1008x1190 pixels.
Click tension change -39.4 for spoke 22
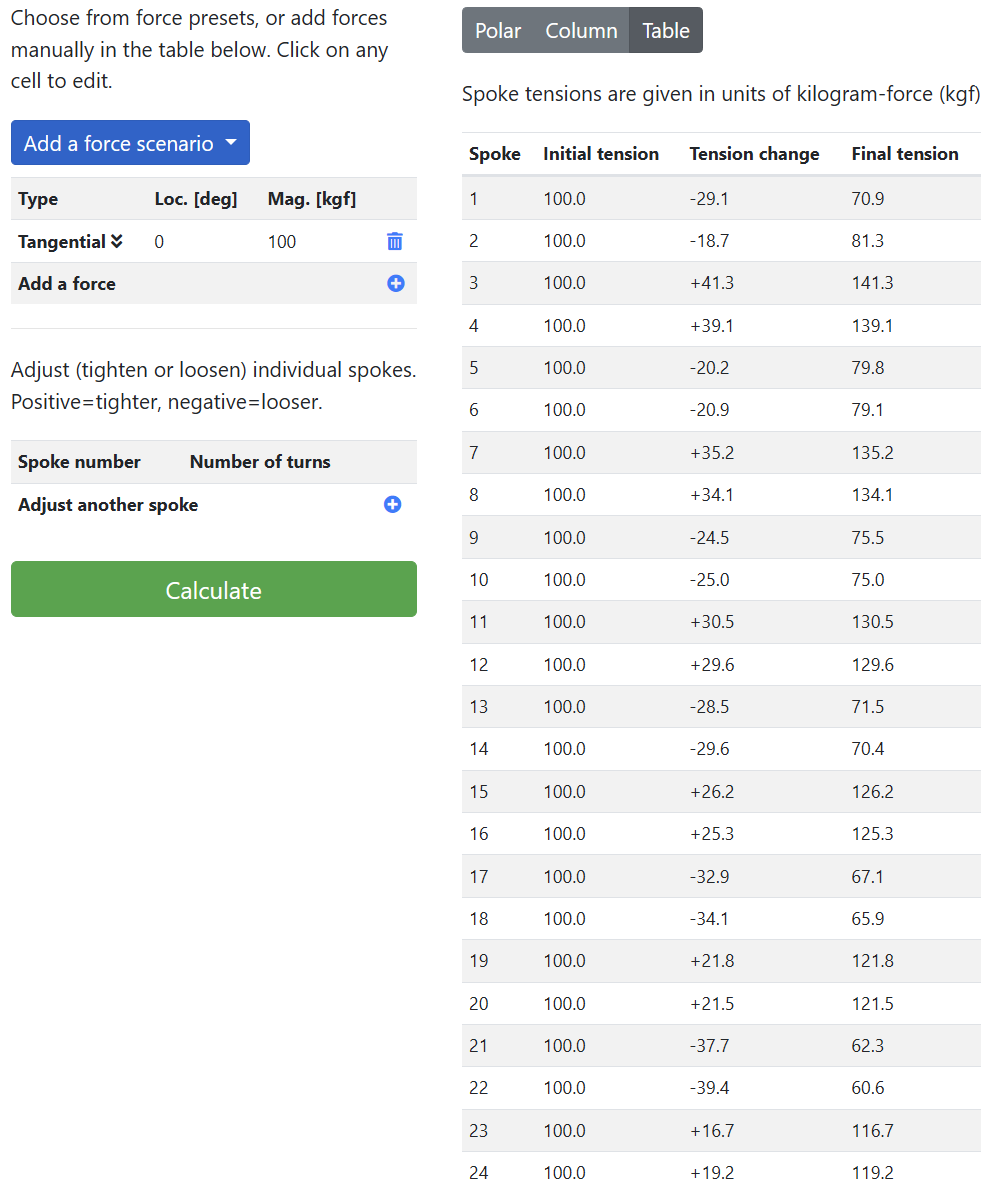709,1088
